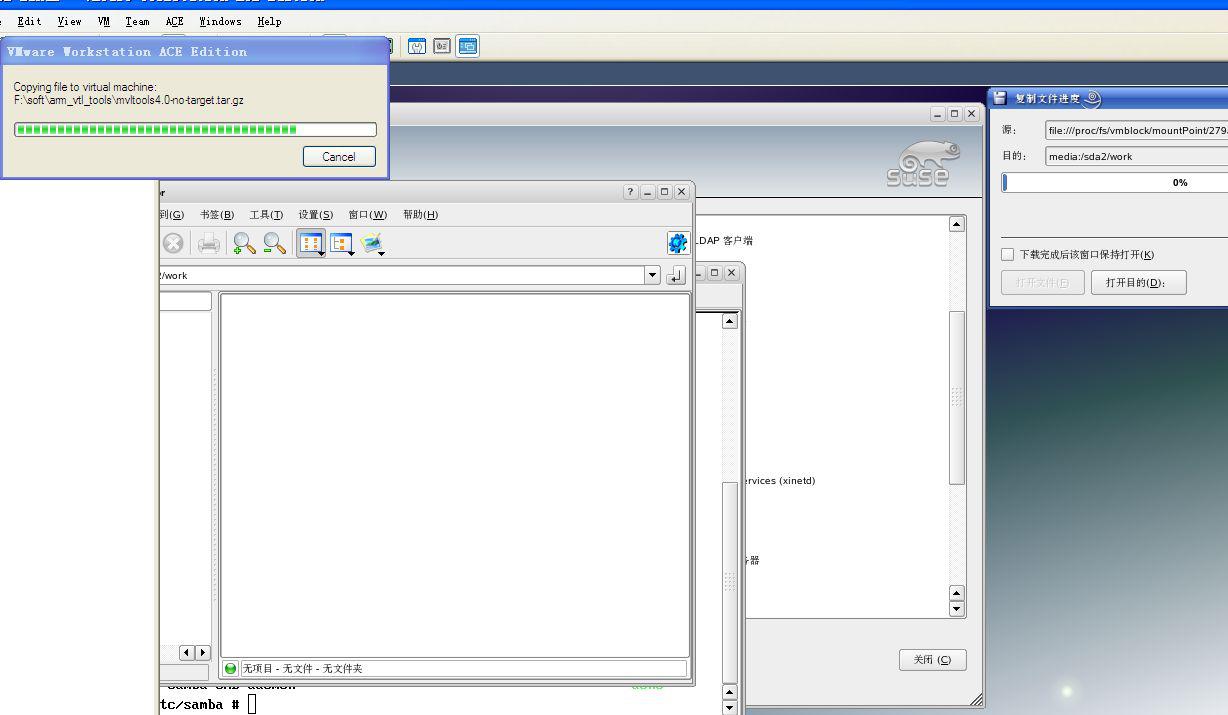Screen dimensions: 1228x715
Task: Open the VMware View menu
Action: click(x=69, y=21)
